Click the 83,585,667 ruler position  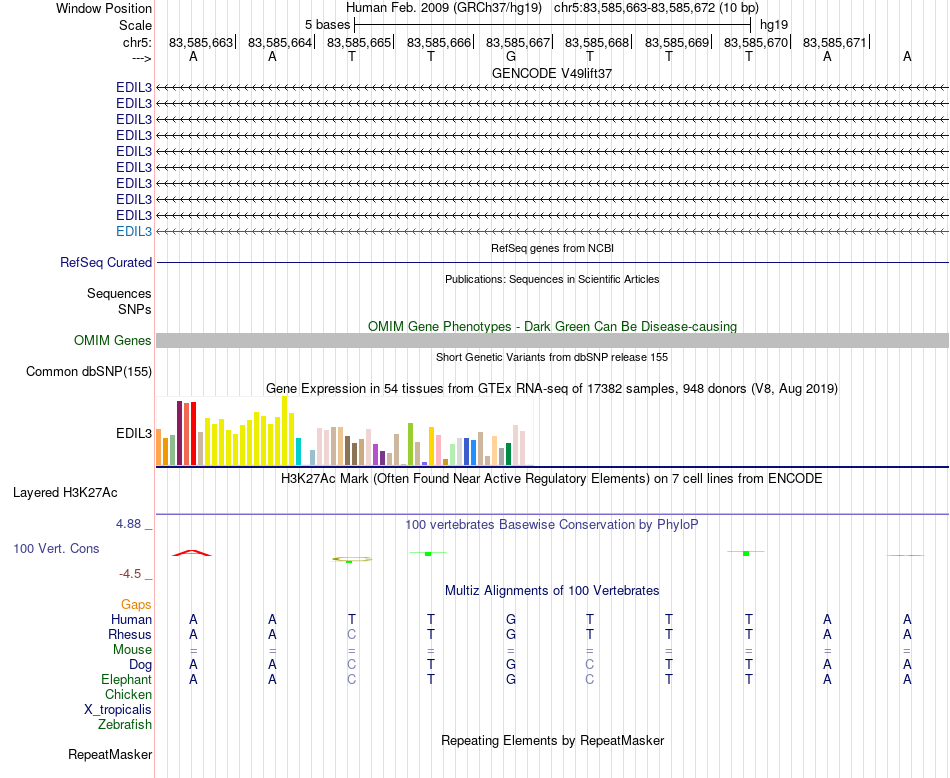(x=517, y=42)
